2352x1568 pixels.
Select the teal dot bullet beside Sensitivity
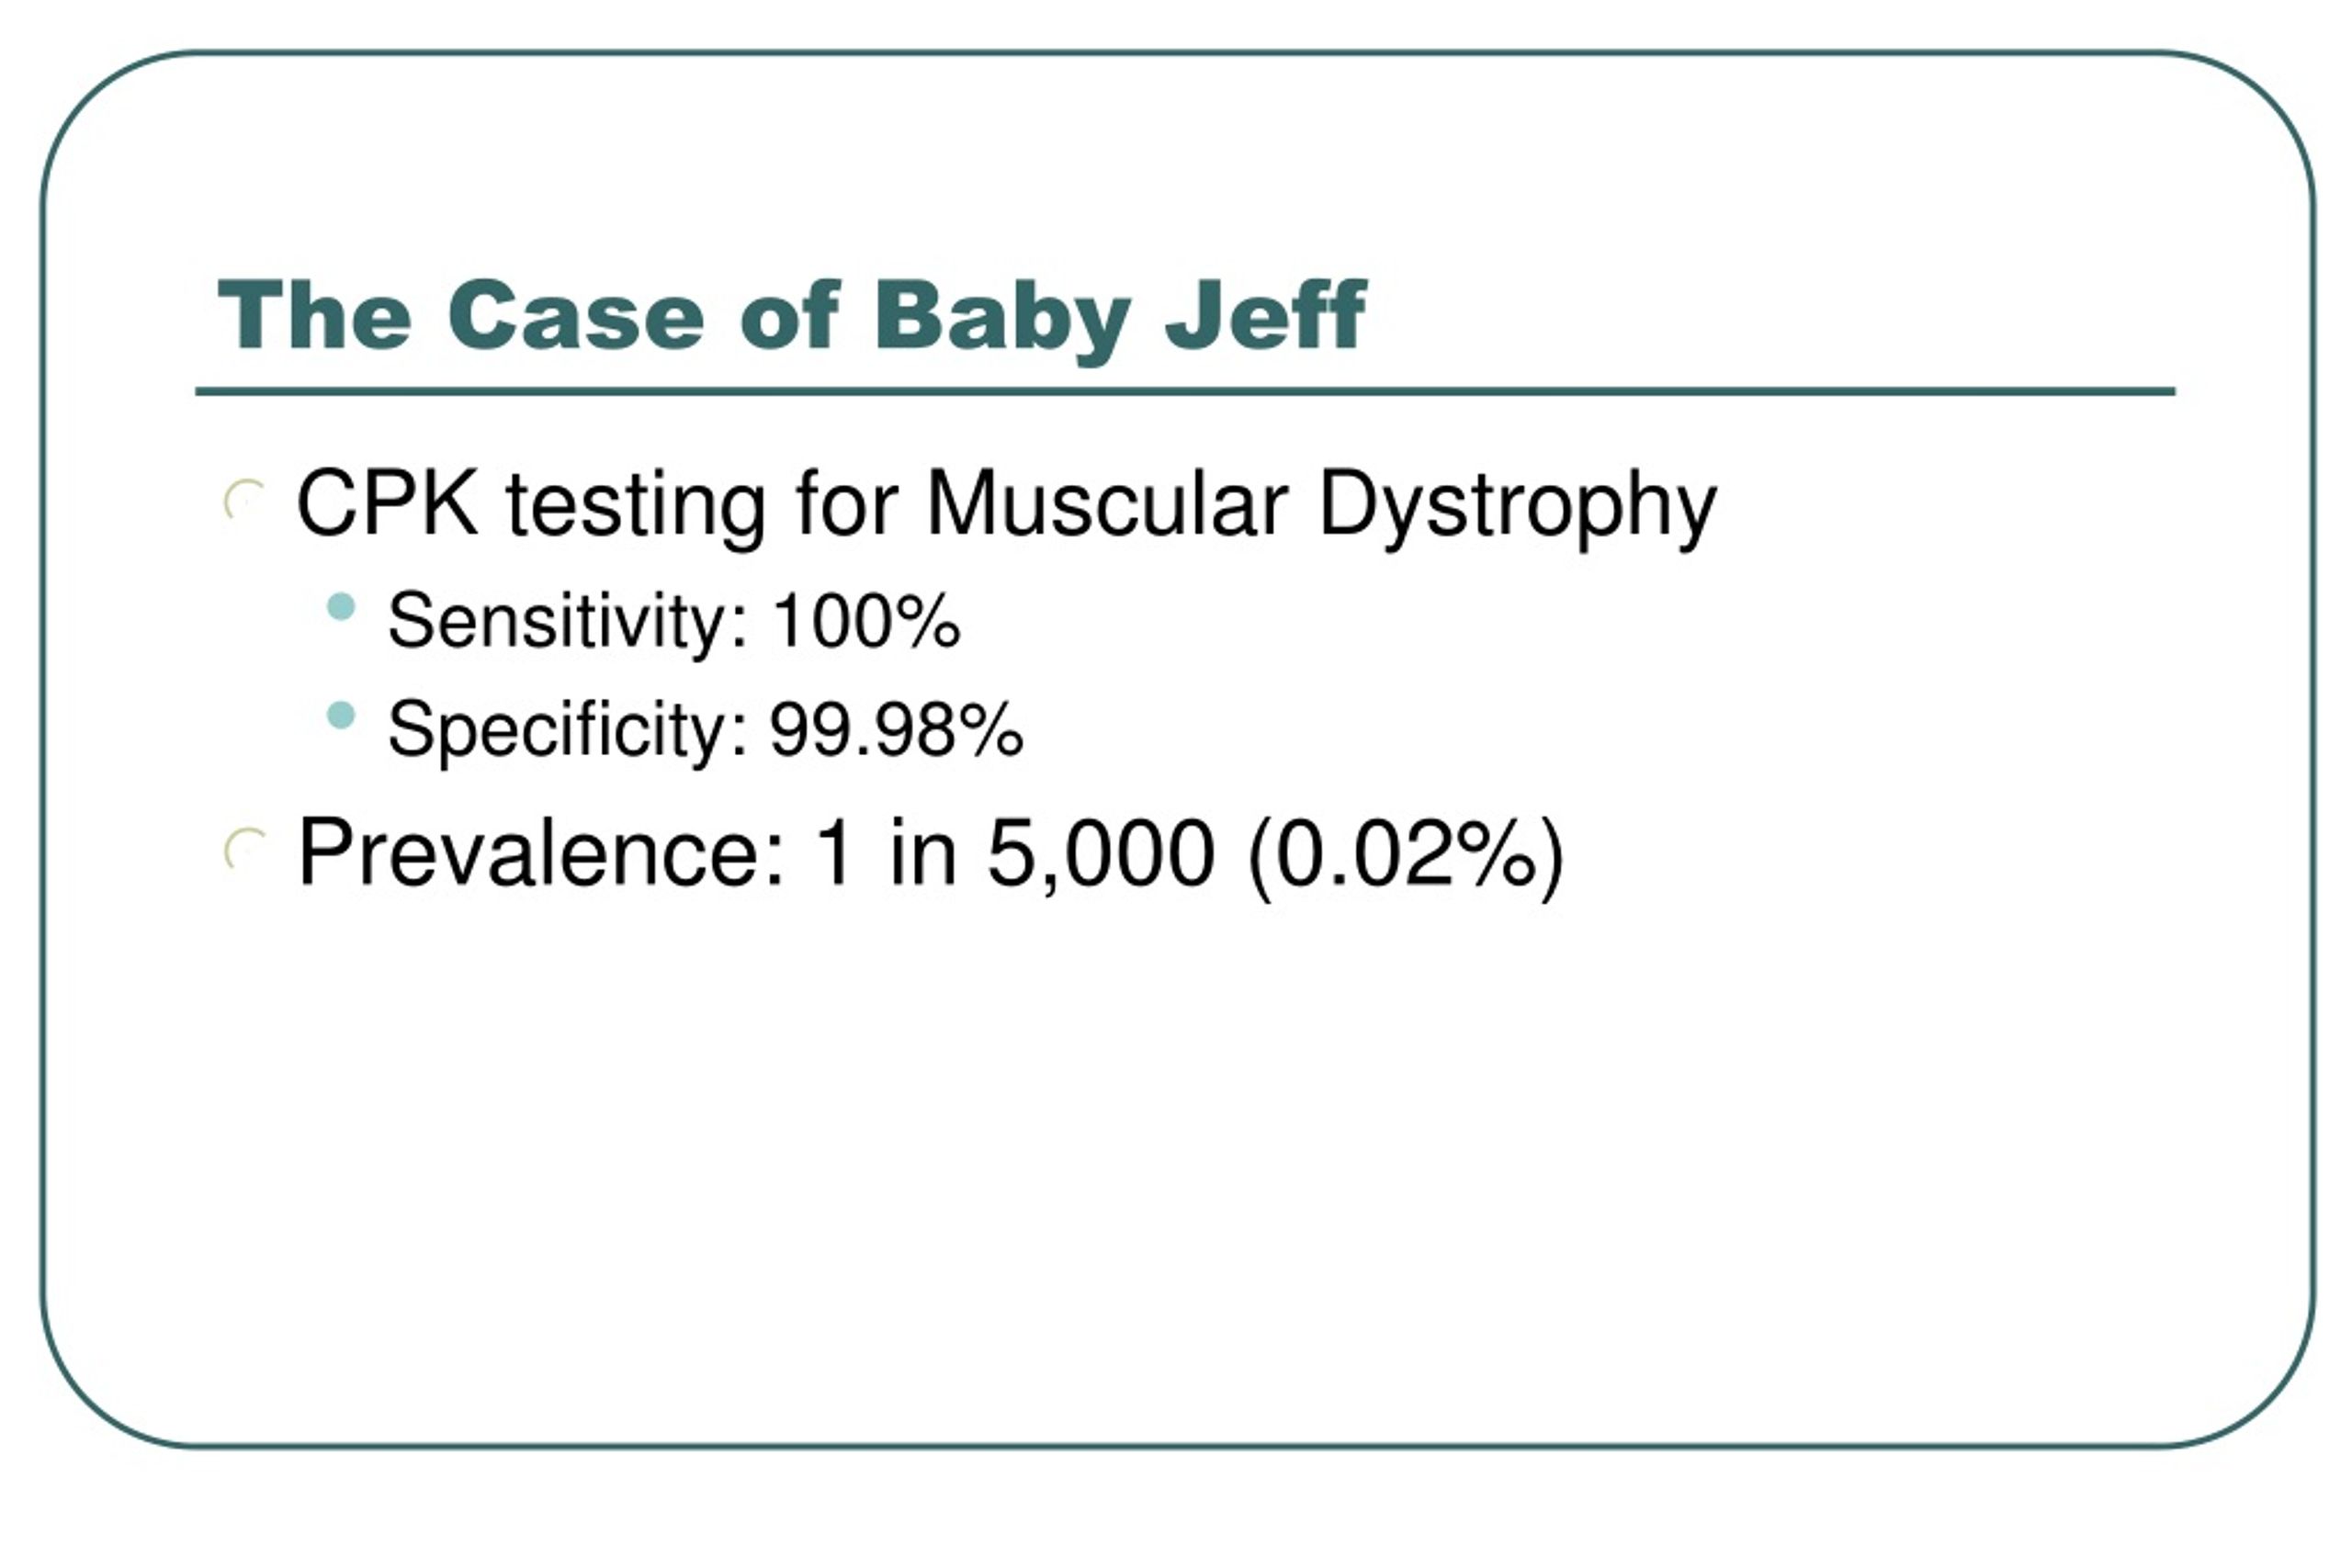pyautogui.click(x=341, y=607)
